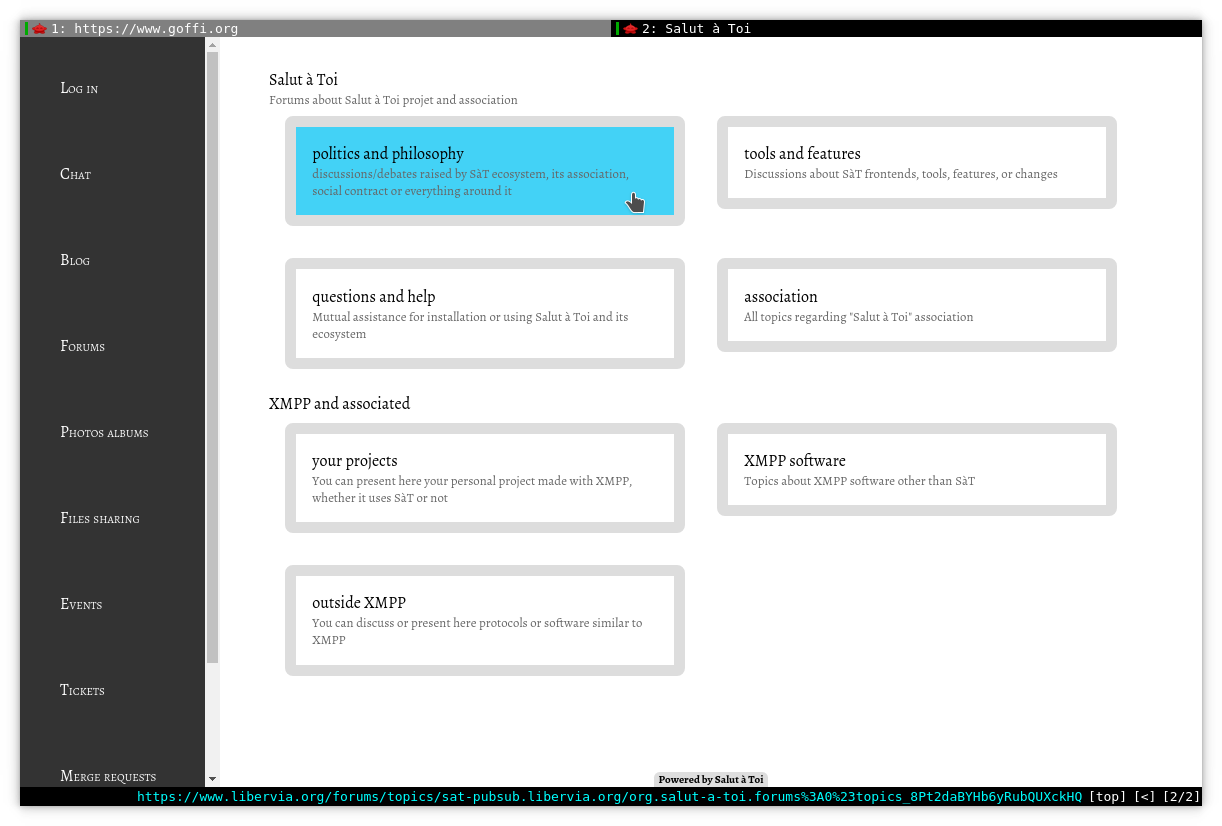Go to Events in sidebar

tap(81, 604)
